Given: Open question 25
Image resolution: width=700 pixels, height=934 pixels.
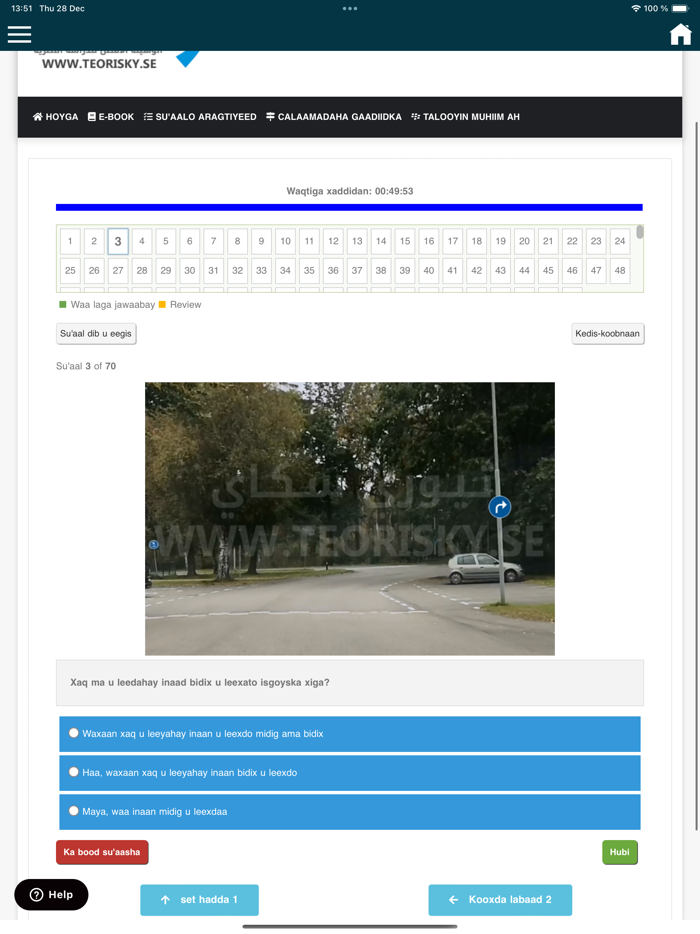Looking at the screenshot, I should tap(70, 270).
